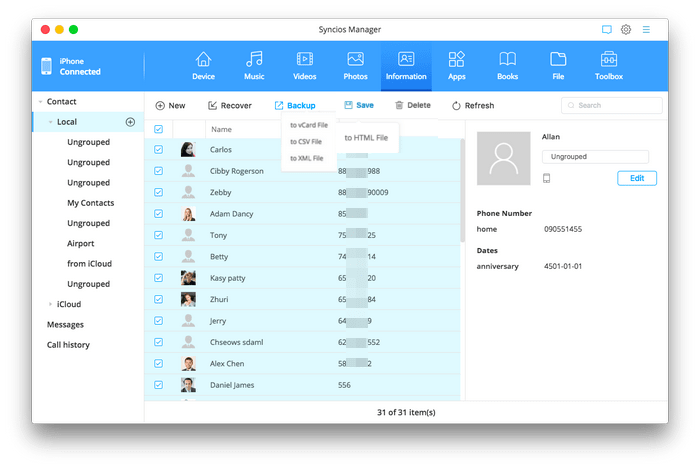Collapse the Local group arrow

50,122
